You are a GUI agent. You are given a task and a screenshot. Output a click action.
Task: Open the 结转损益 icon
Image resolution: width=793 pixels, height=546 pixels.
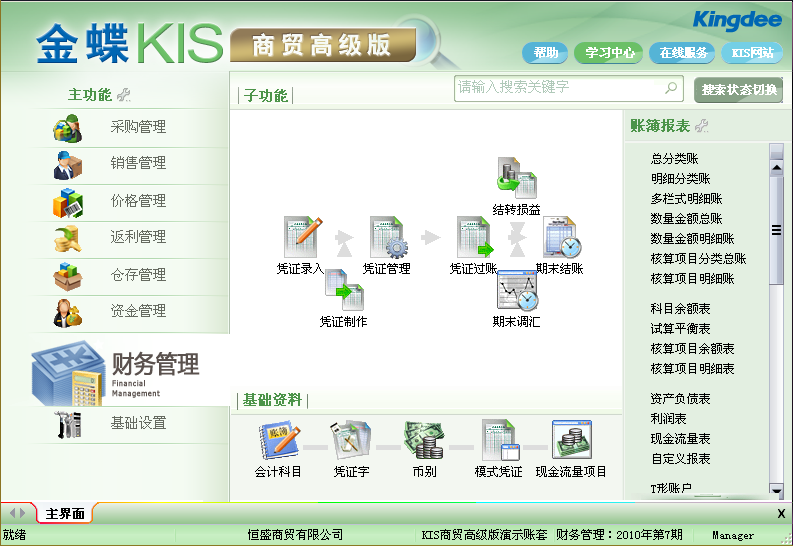517,179
